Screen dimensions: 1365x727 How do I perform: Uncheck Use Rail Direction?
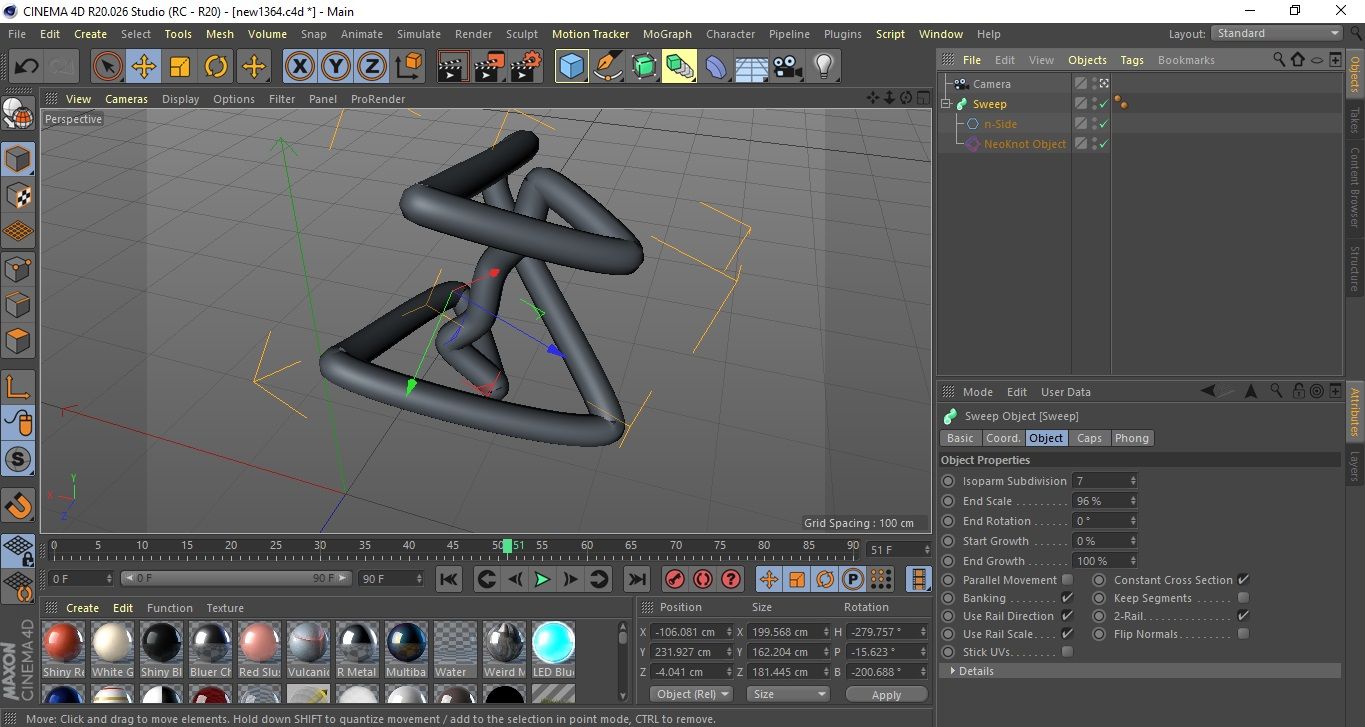coord(1067,615)
